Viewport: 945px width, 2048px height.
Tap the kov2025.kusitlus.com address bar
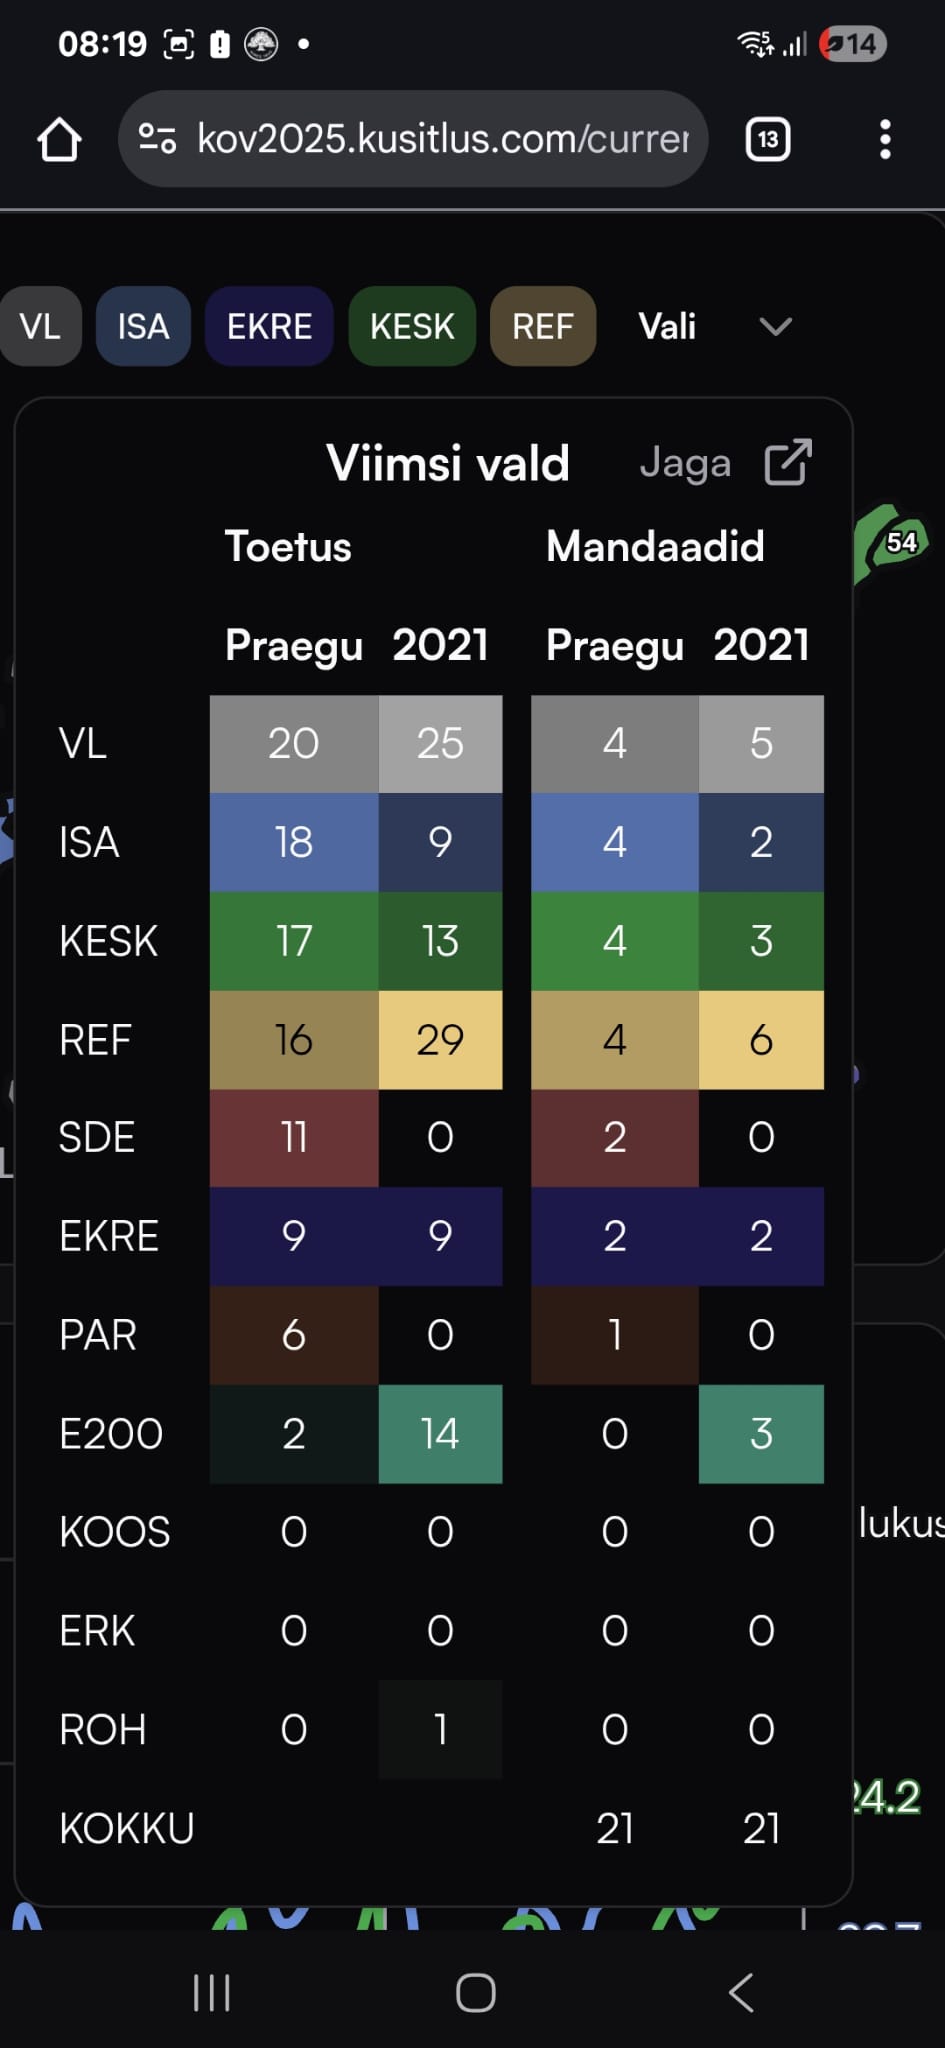[442, 139]
